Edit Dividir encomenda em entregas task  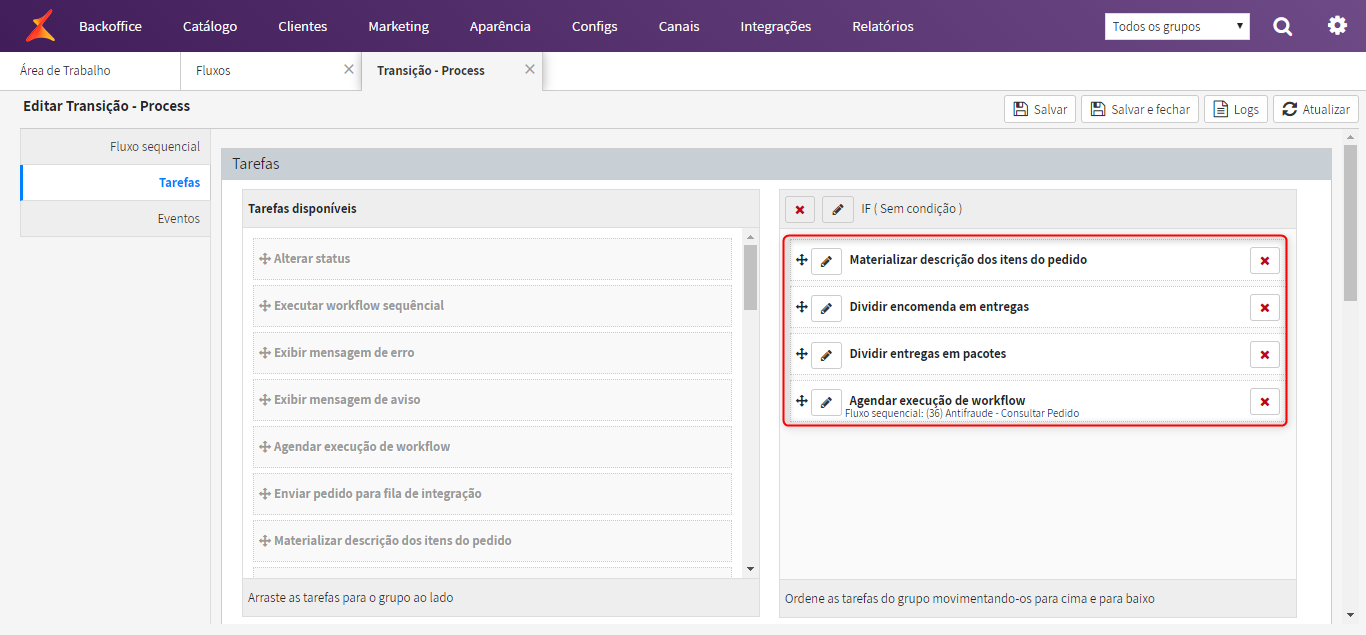click(826, 307)
